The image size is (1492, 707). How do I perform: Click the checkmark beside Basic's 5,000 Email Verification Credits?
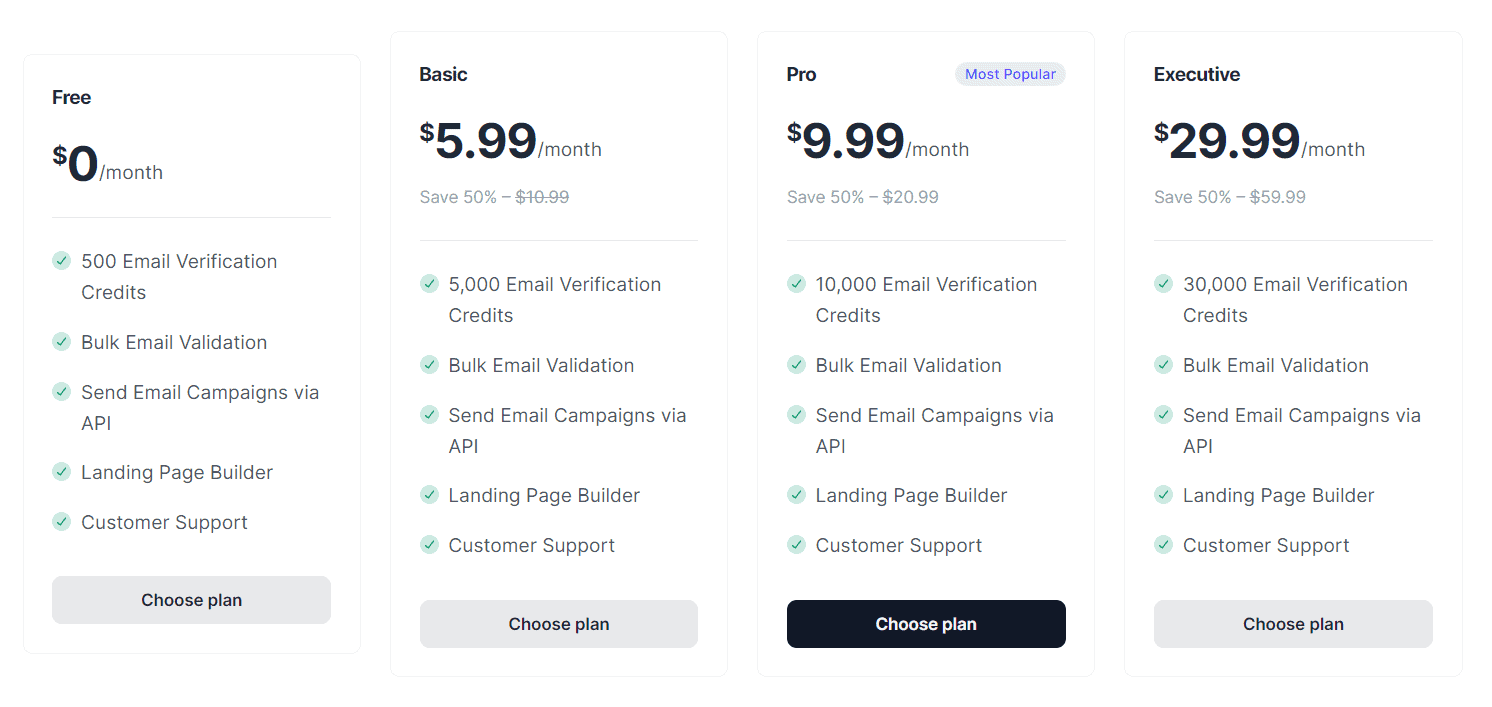click(x=429, y=284)
